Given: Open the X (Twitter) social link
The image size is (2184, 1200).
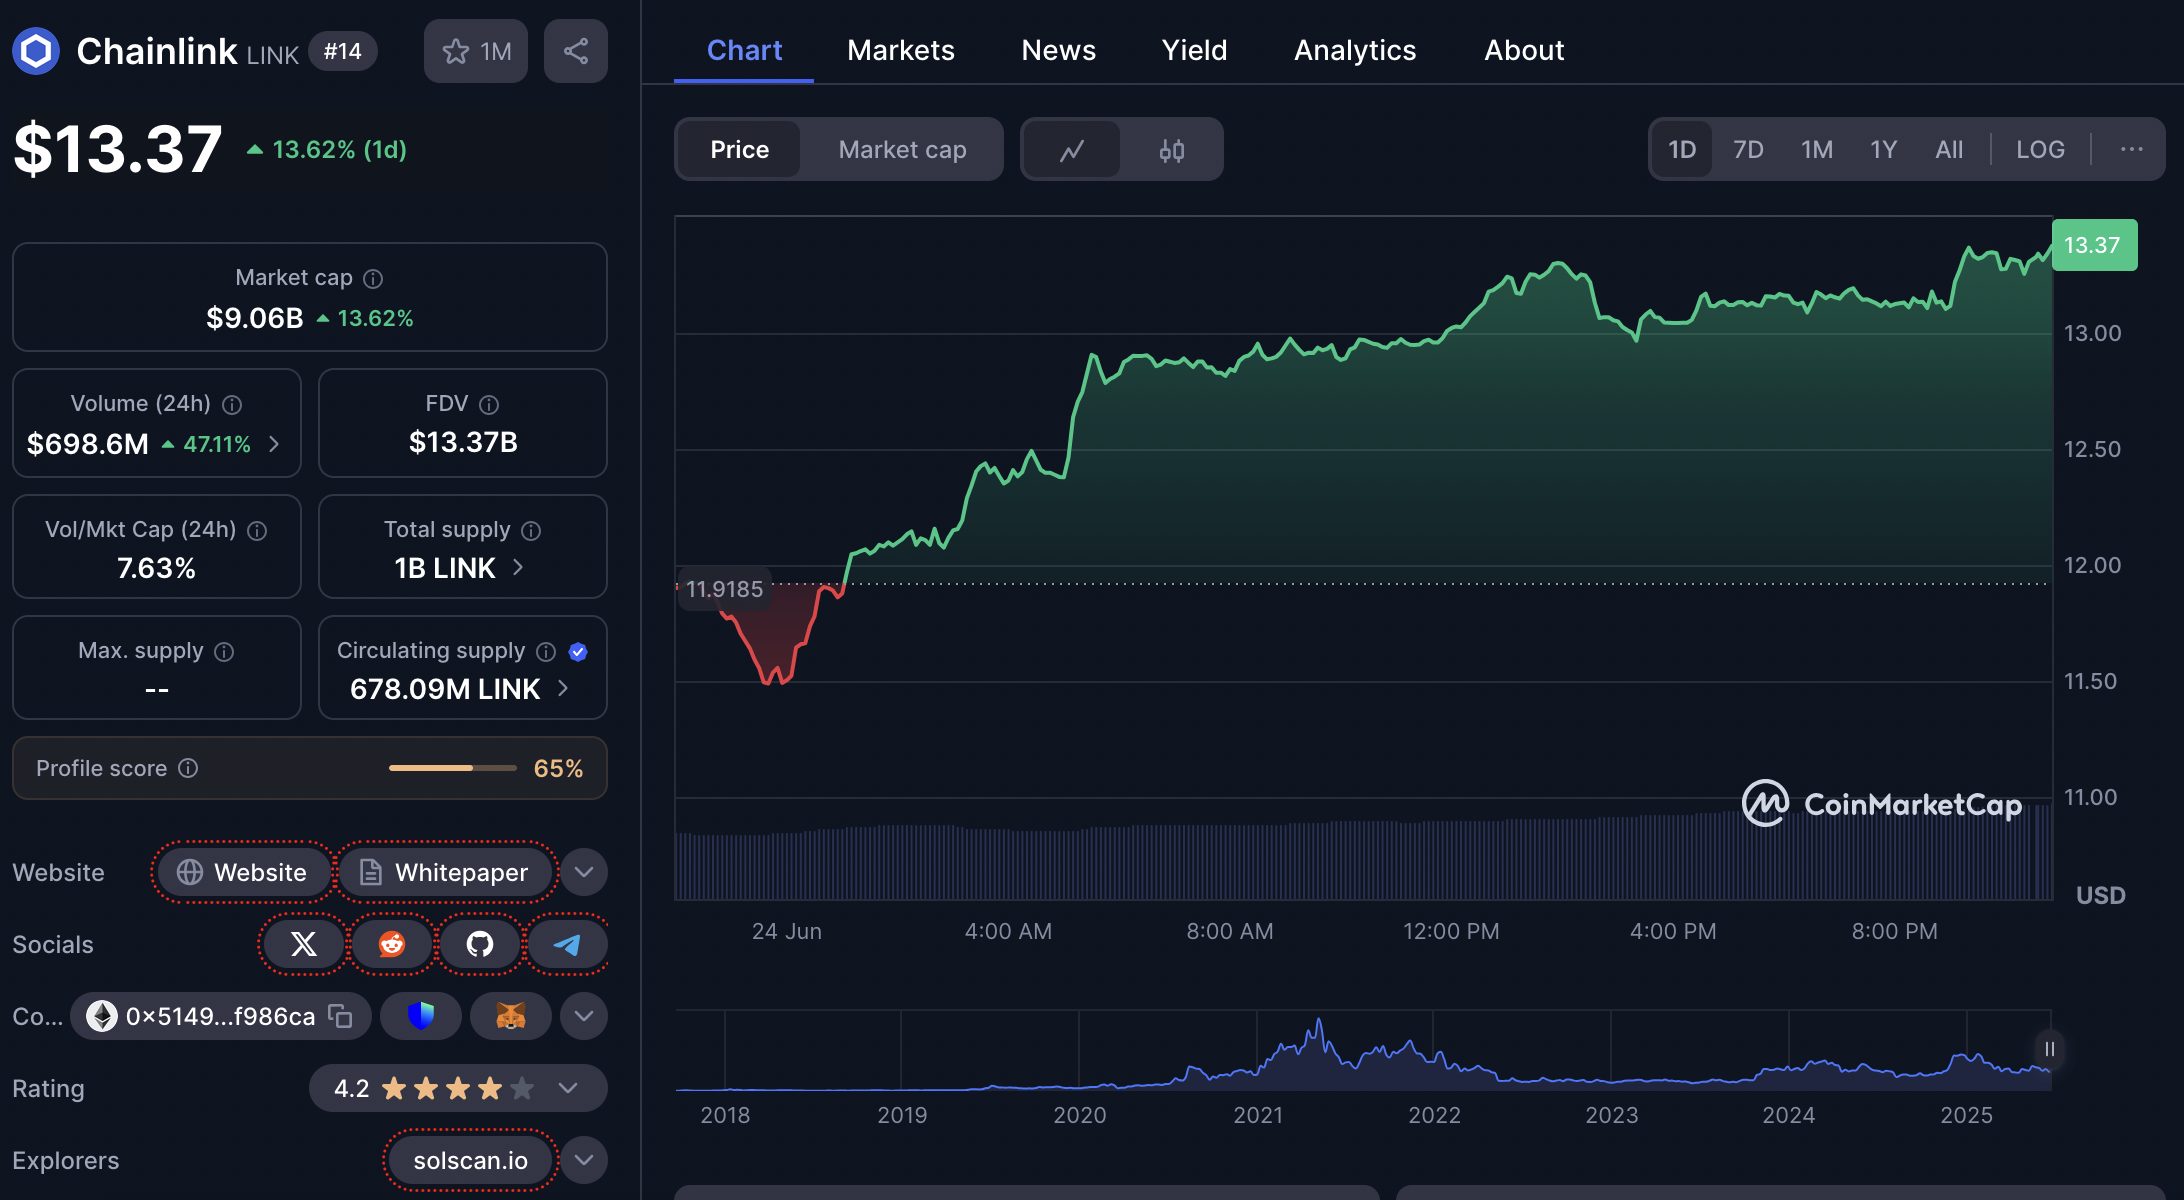Looking at the screenshot, I should click(x=304, y=943).
